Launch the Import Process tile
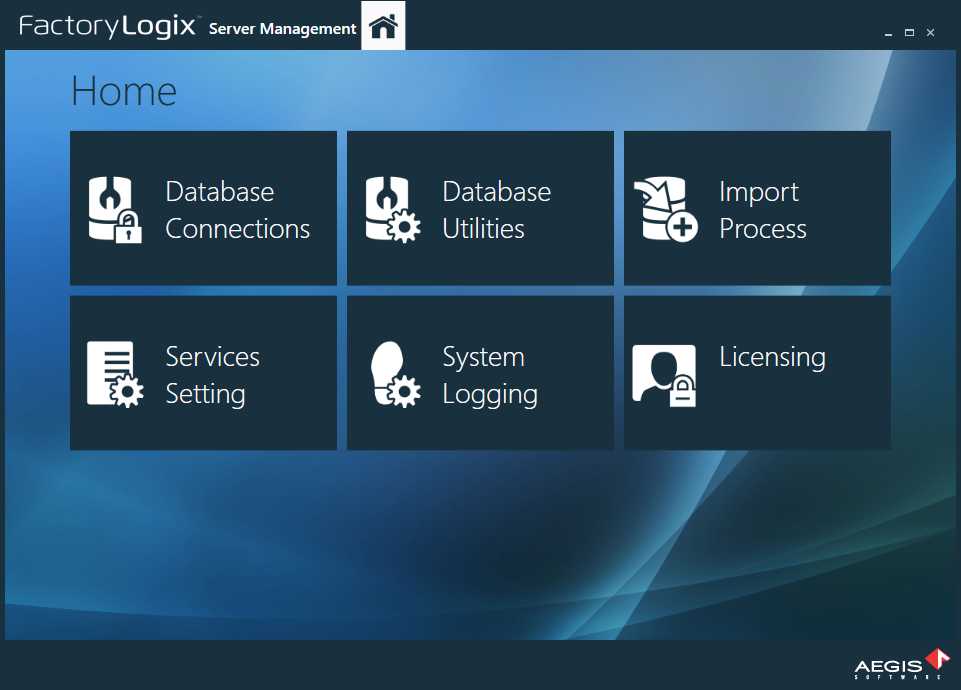 pyautogui.click(x=757, y=207)
